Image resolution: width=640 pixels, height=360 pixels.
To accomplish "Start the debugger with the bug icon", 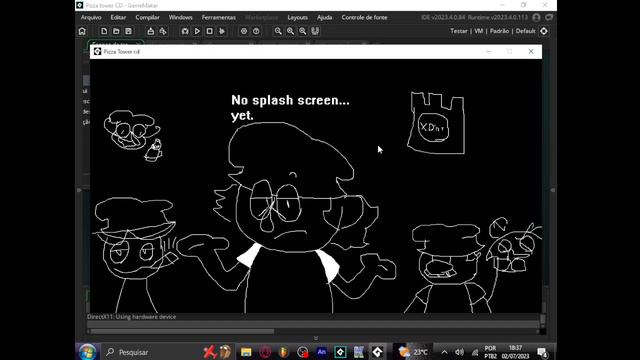I will point(185,31).
